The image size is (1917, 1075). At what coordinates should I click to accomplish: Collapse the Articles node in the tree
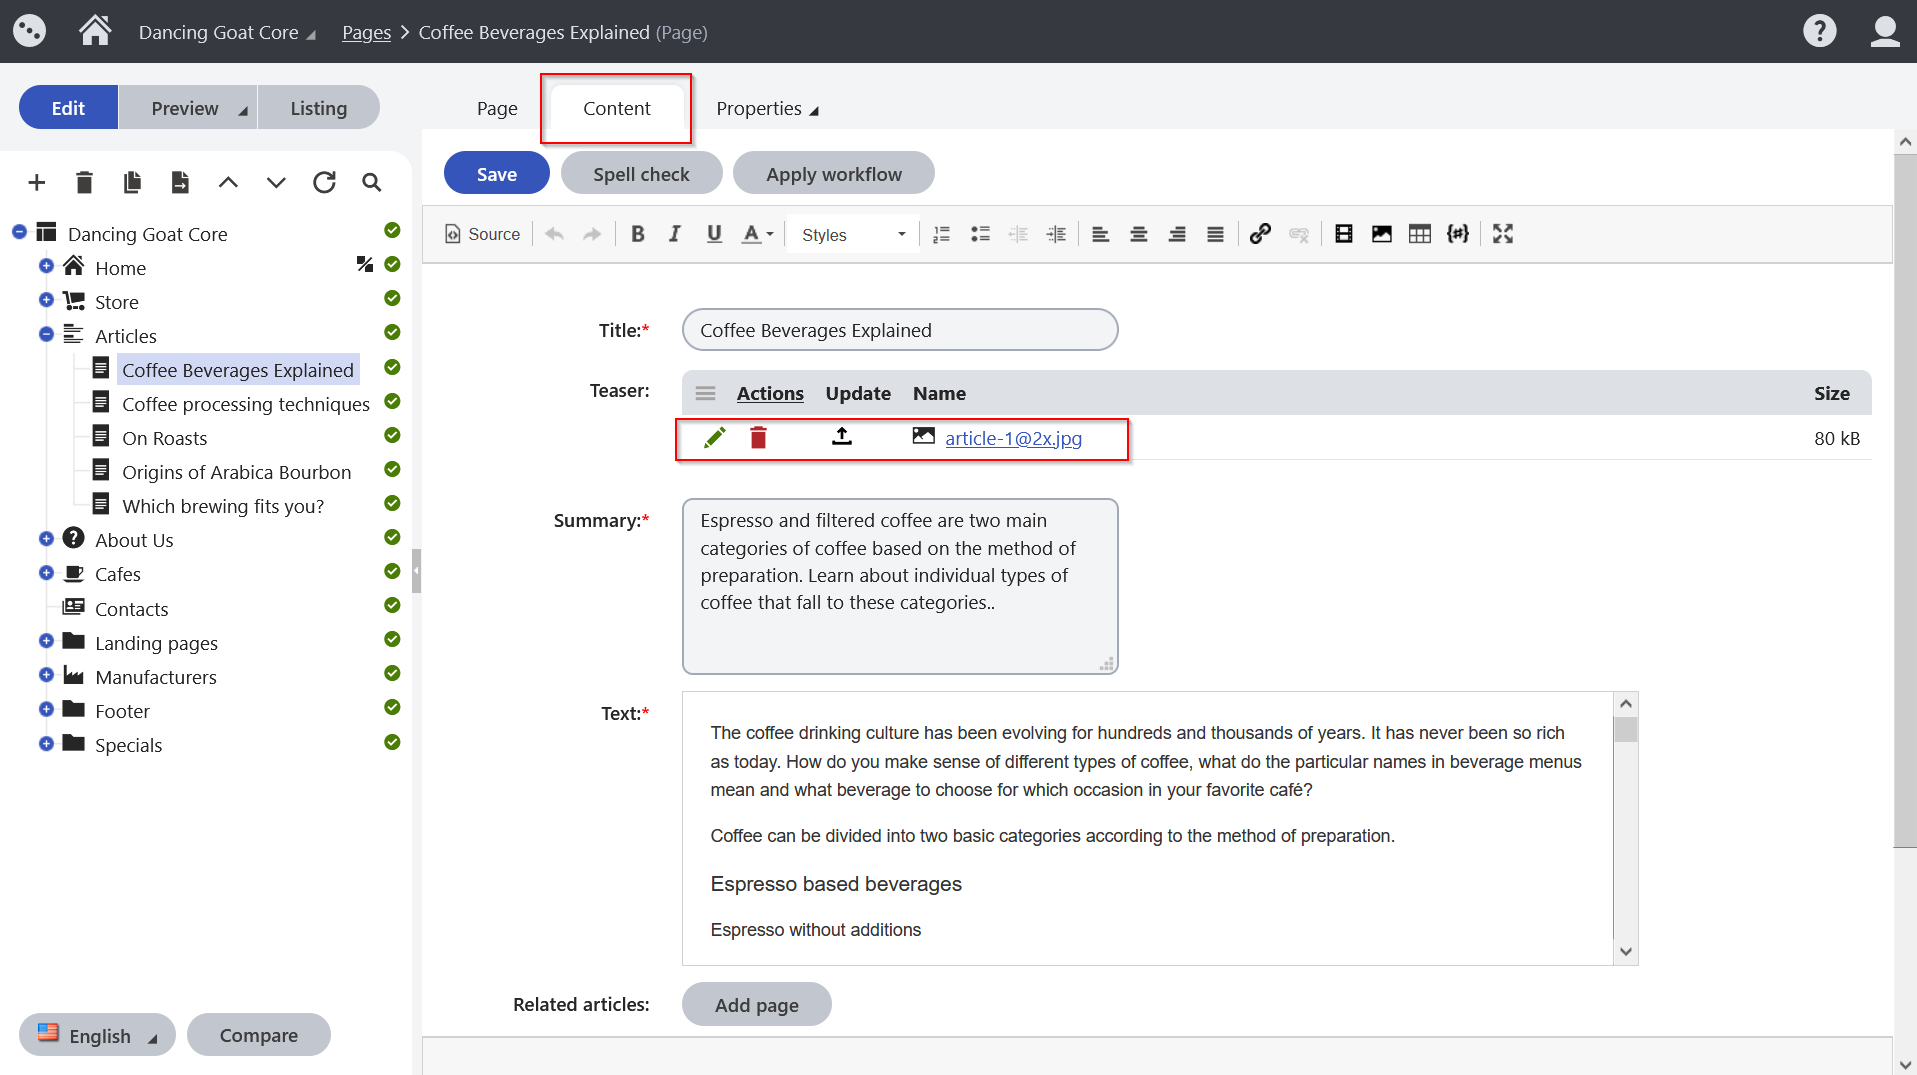(45, 334)
